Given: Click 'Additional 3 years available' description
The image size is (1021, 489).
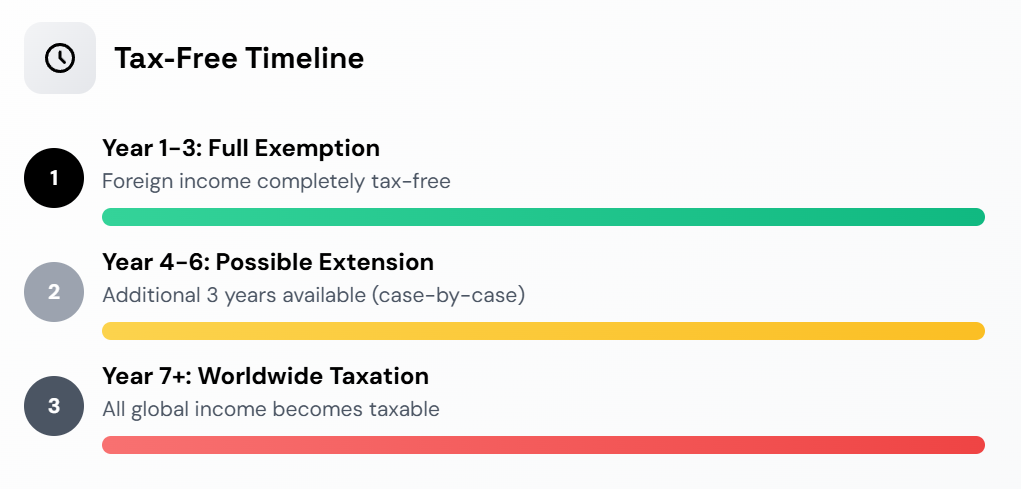Looking at the screenshot, I should tap(313, 295).
